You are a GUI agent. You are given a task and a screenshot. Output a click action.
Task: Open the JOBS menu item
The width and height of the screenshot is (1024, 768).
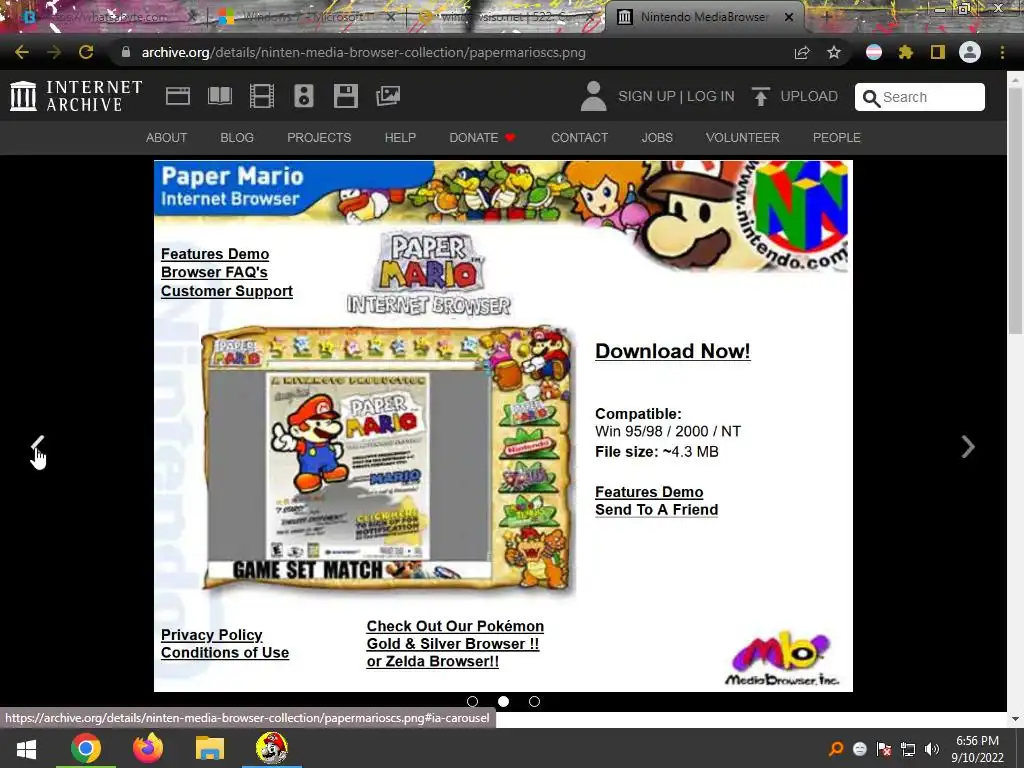click(x=657, y=138)
